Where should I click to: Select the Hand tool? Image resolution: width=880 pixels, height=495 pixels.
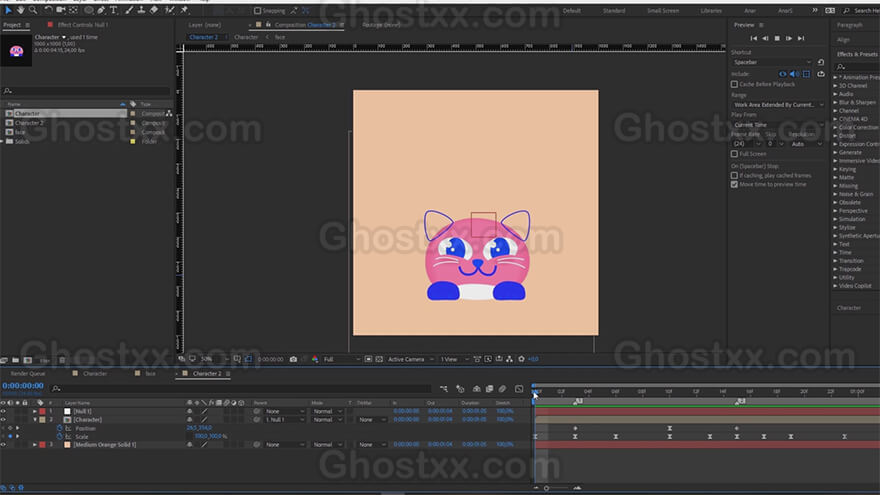(20, 10)
